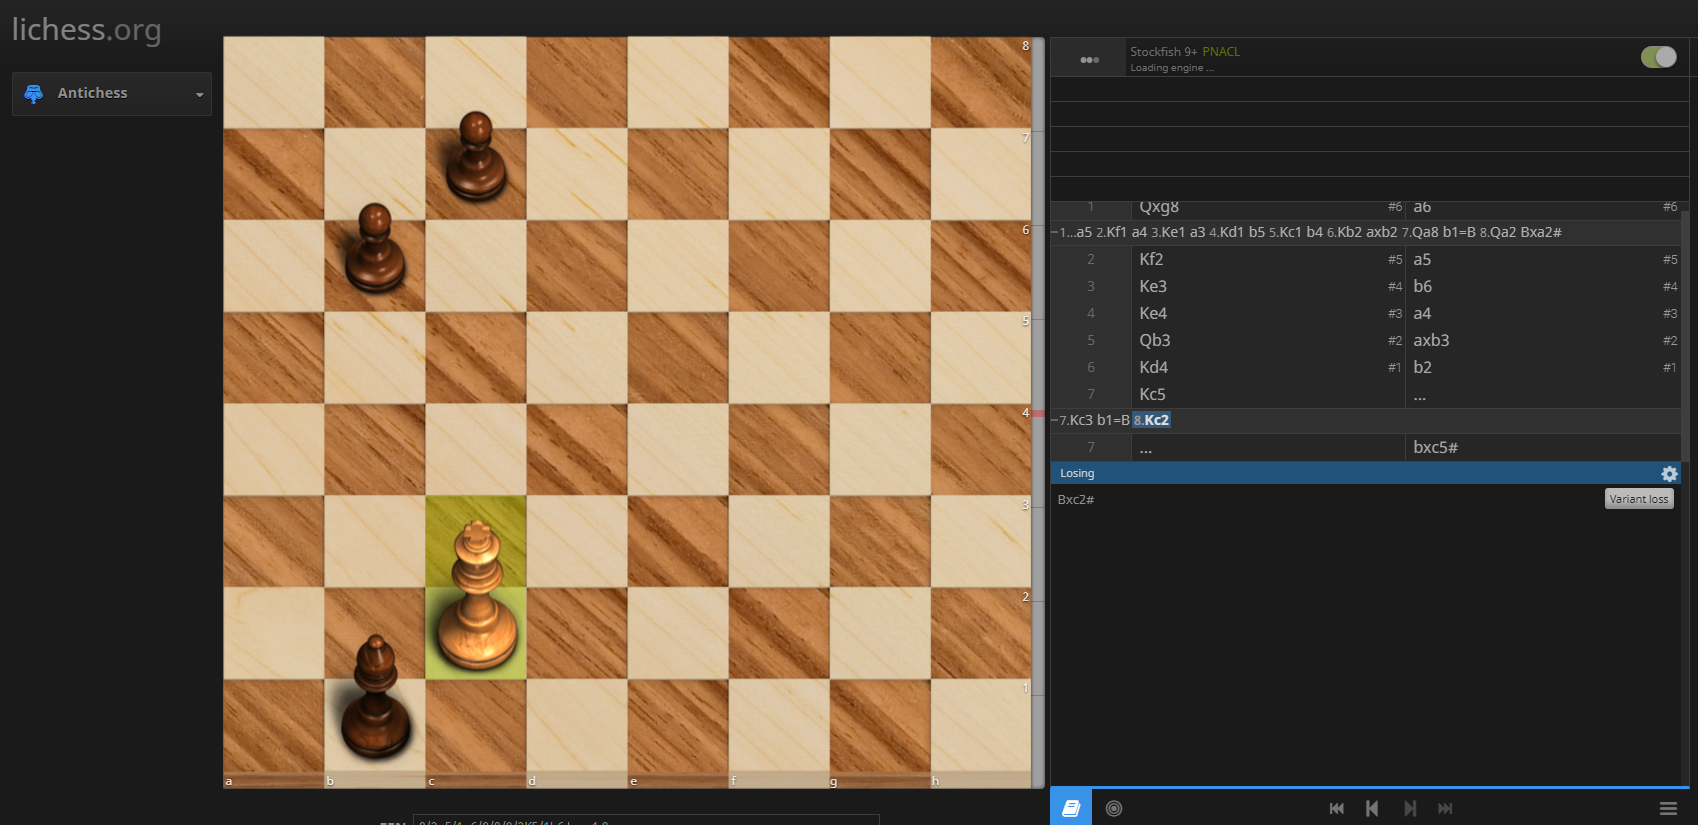Open the three-dots engine indicator
This screenshot has width=1698, height=825.
pyautogui.click(x=1090, y=60)
